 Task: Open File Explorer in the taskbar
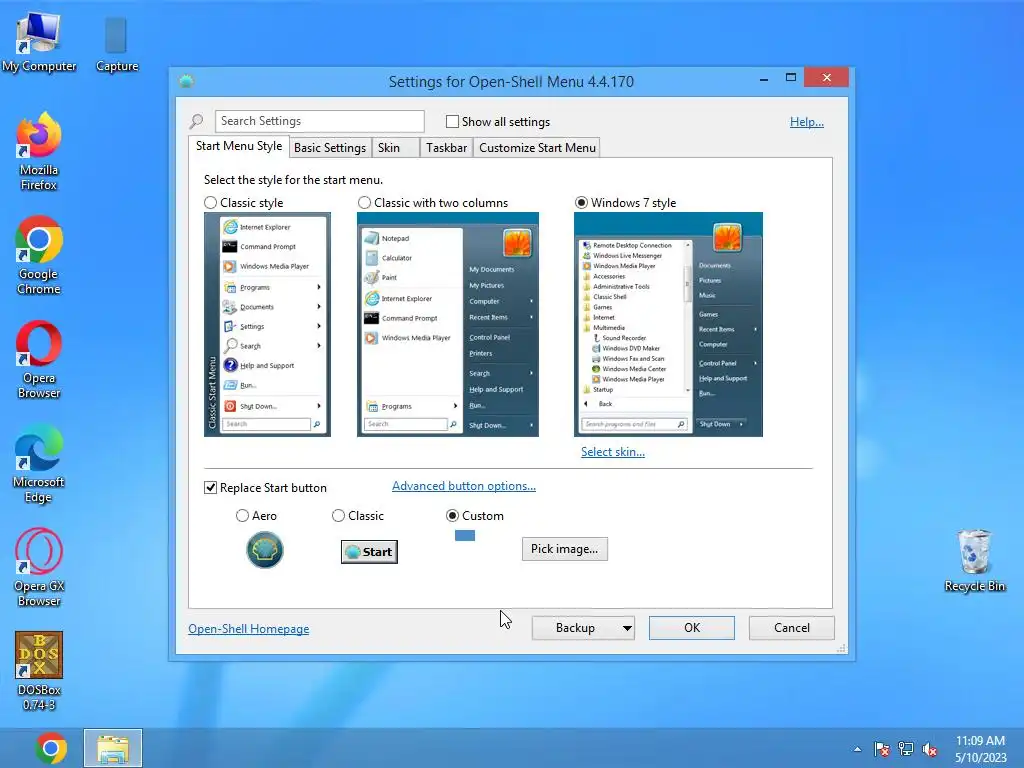click(x=113, y=748)
